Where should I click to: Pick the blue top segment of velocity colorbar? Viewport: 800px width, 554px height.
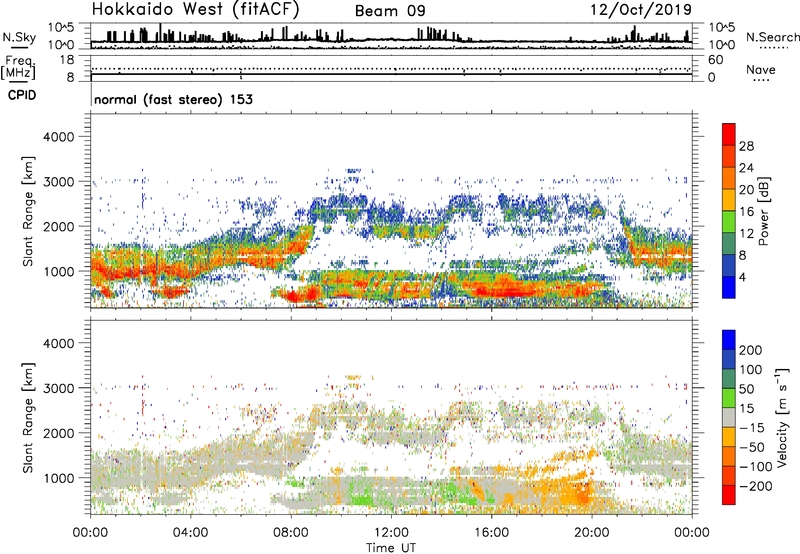pyautogui.click(x=729, y=340)
